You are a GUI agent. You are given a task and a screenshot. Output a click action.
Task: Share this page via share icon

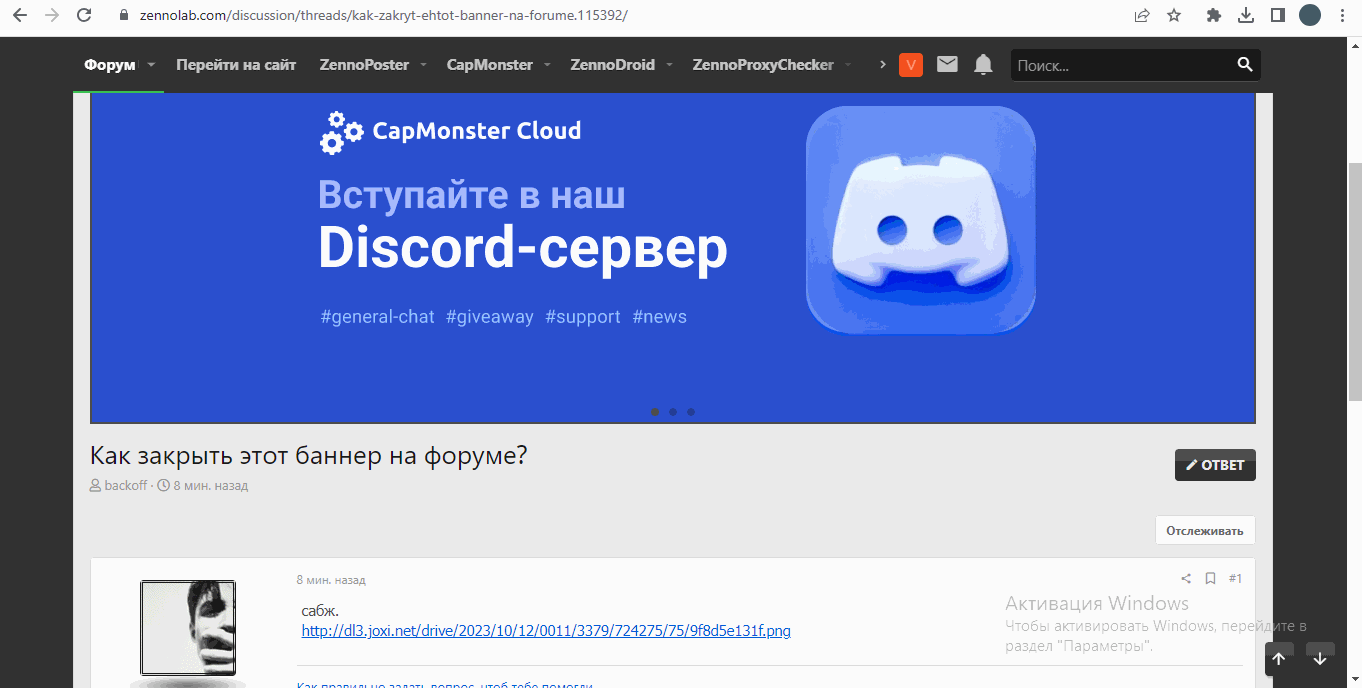[1142, 15]
